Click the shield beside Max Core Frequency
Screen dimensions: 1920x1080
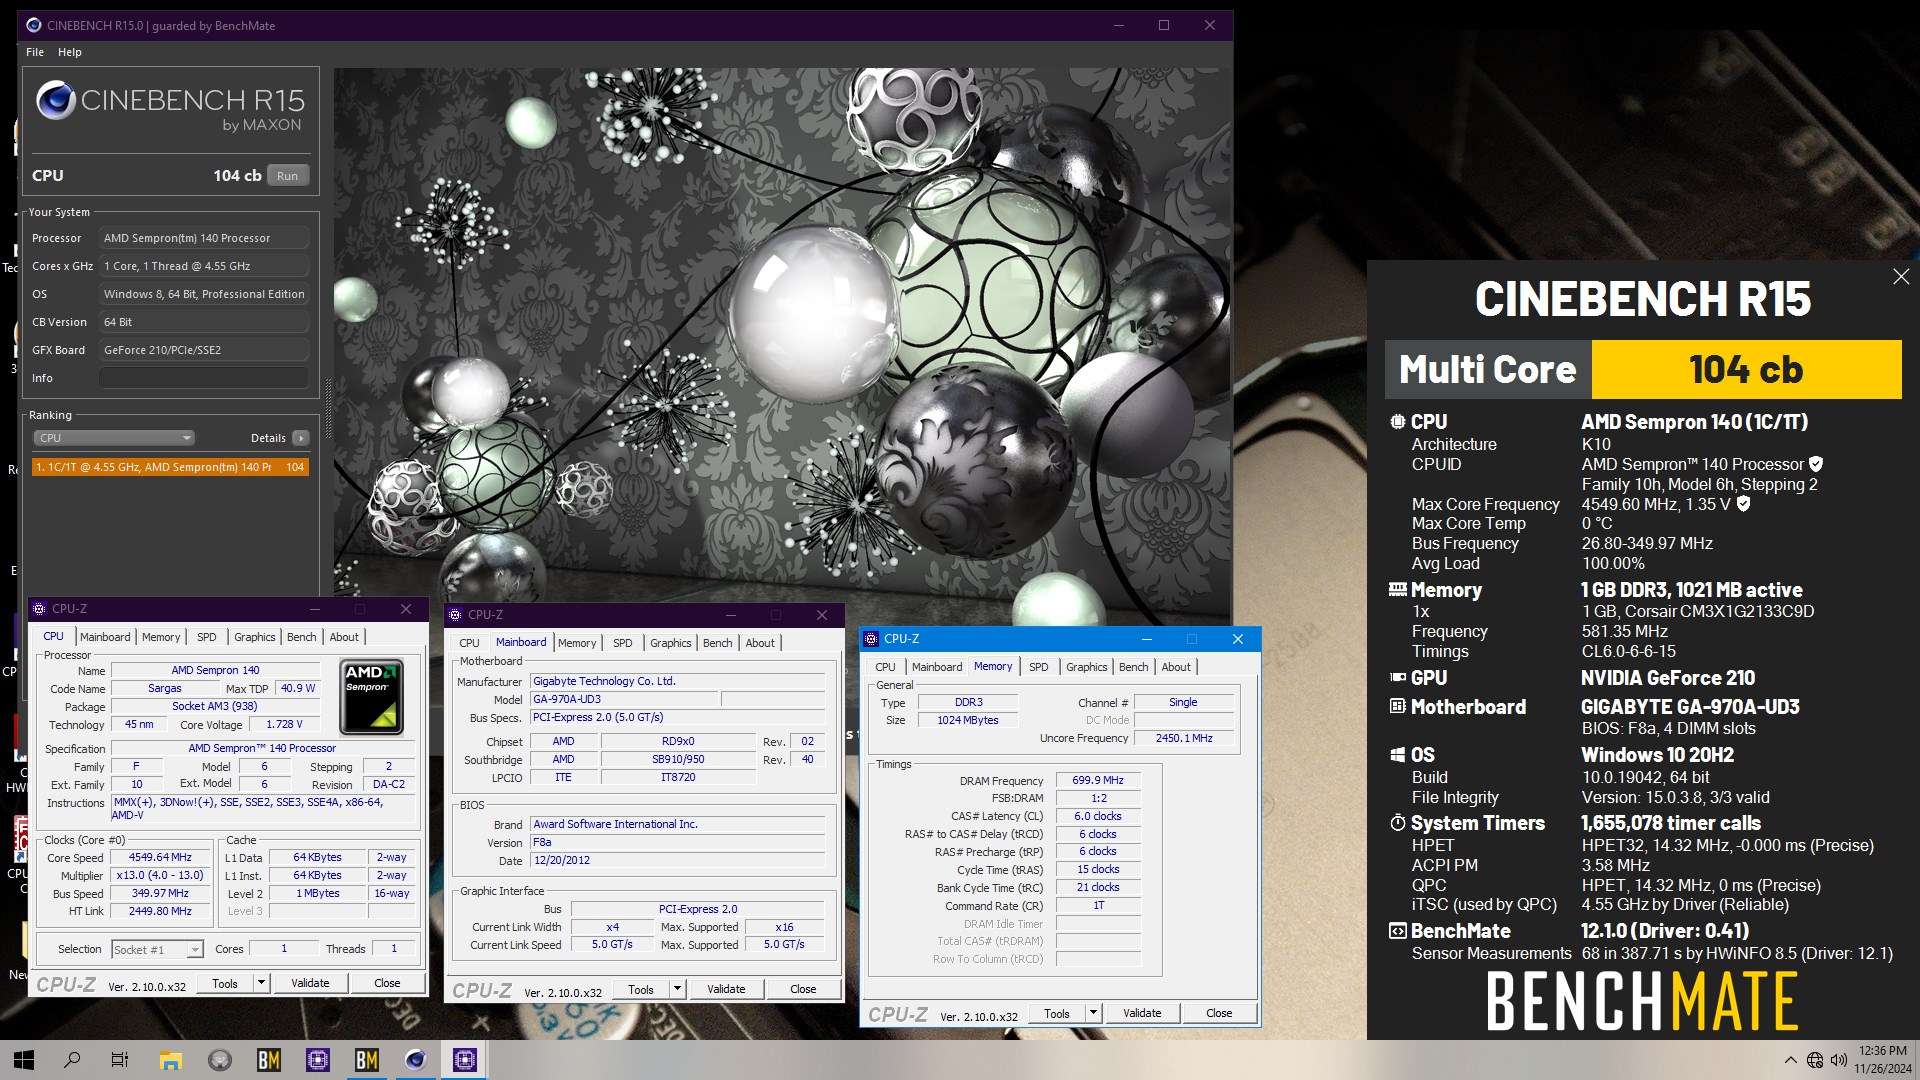tap(1744, 504)
